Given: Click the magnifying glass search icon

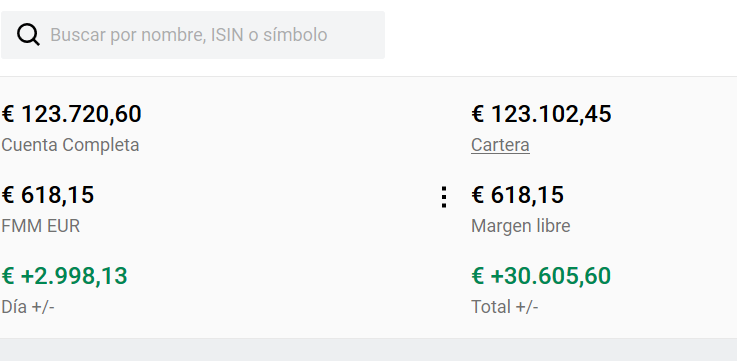Looking at the screenshot, I should [28, 35].
